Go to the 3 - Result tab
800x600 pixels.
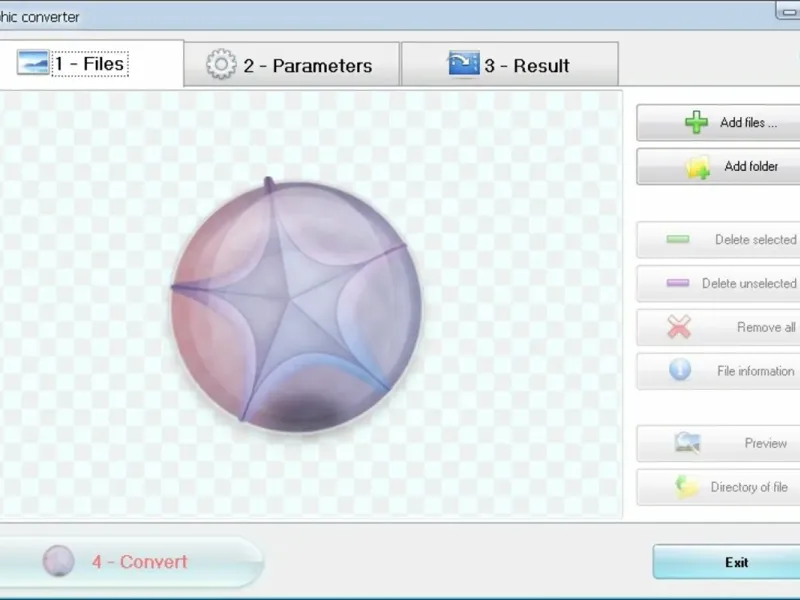(510, 64)
